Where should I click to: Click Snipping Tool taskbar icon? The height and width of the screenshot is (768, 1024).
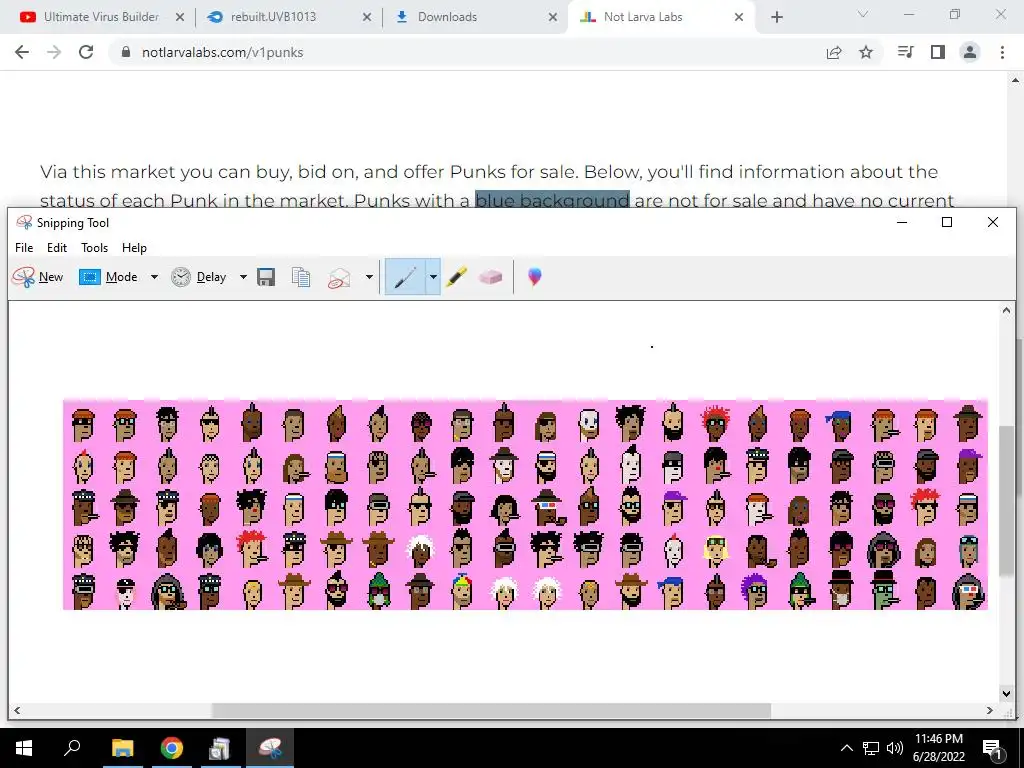pos(270,748)
